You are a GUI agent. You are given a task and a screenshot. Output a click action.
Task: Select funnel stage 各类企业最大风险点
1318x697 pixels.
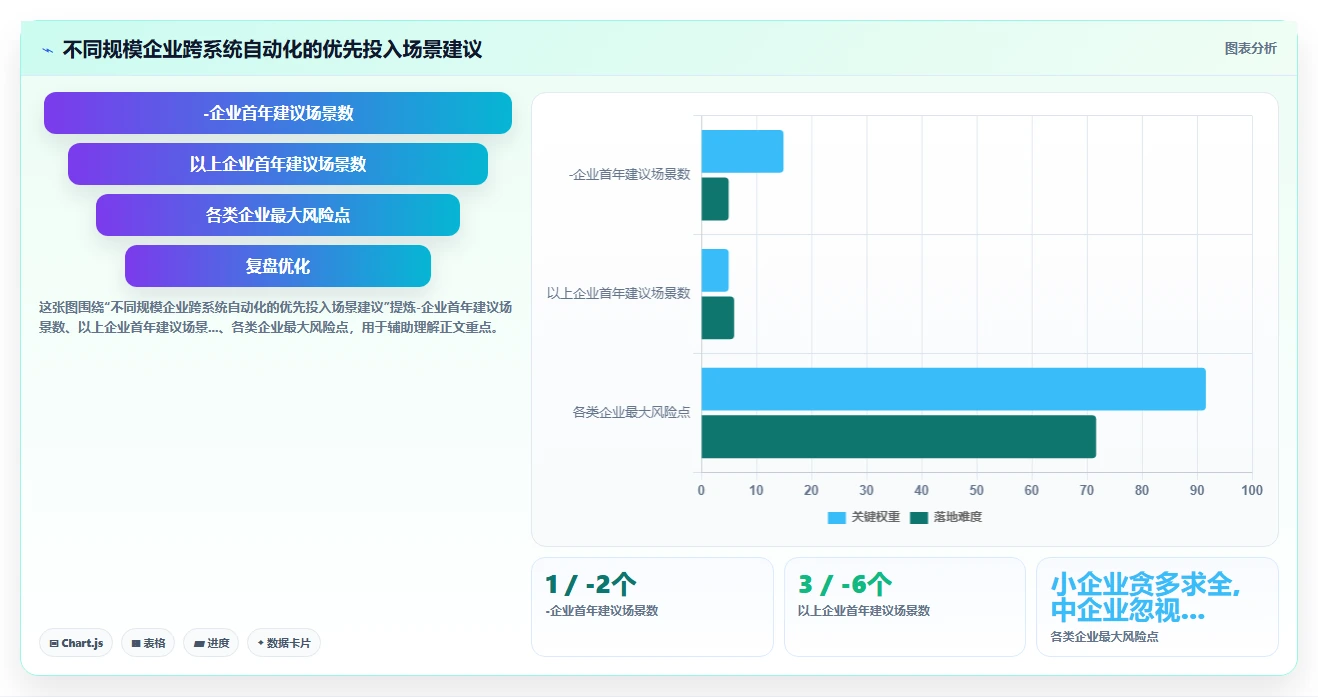pyautogui.click(x=278, y=215)
